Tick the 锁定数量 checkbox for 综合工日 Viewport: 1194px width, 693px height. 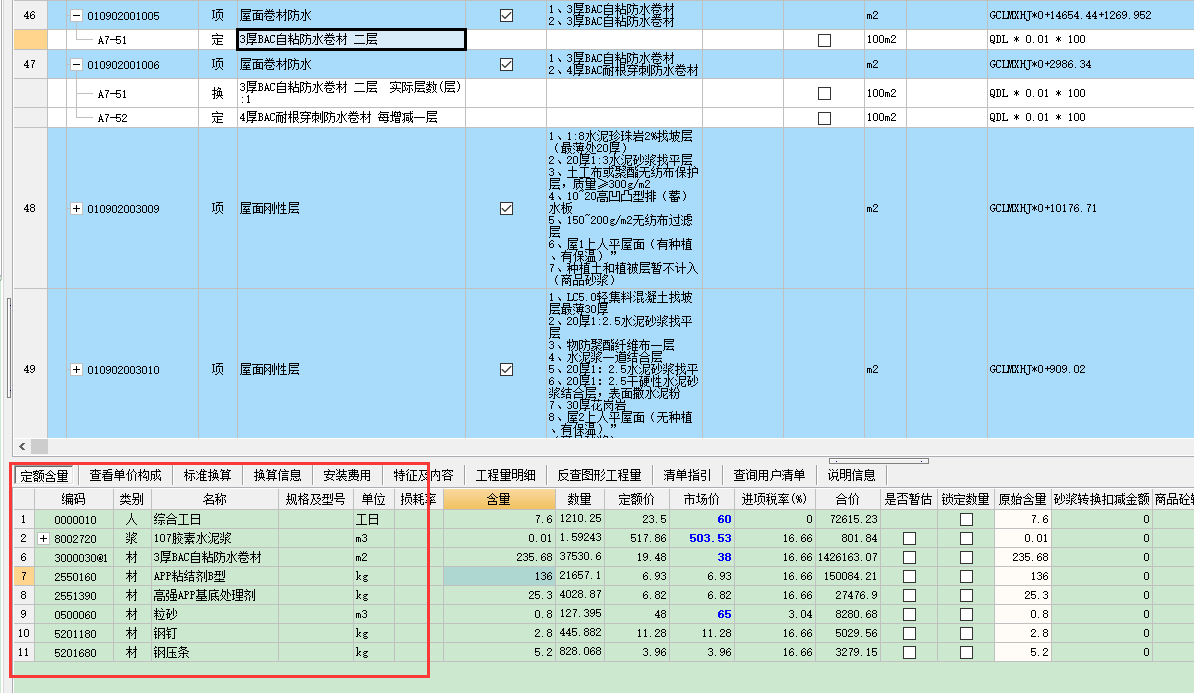pyautogui.click(x=966, y=519)
